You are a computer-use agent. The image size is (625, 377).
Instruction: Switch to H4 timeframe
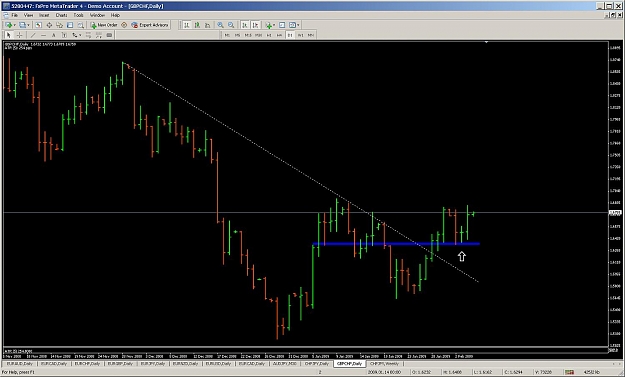click(x=279, y=35)
